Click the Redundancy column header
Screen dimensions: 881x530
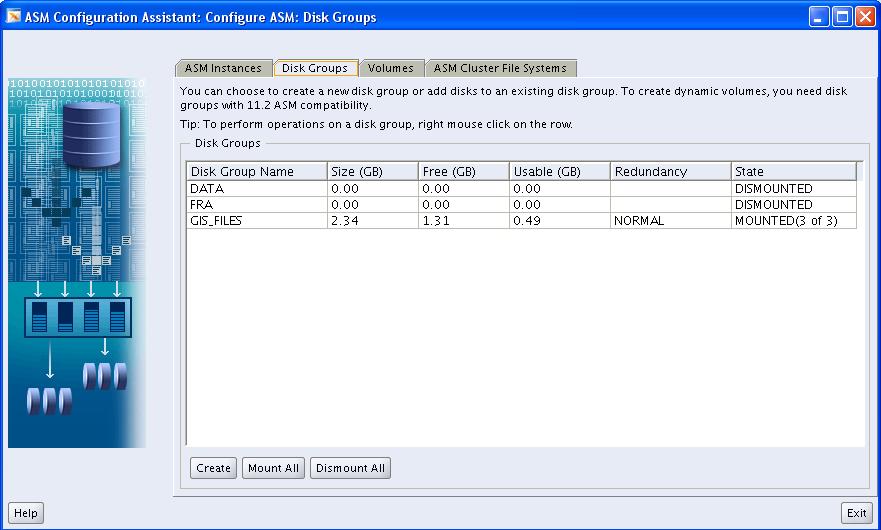click(669, 172)
